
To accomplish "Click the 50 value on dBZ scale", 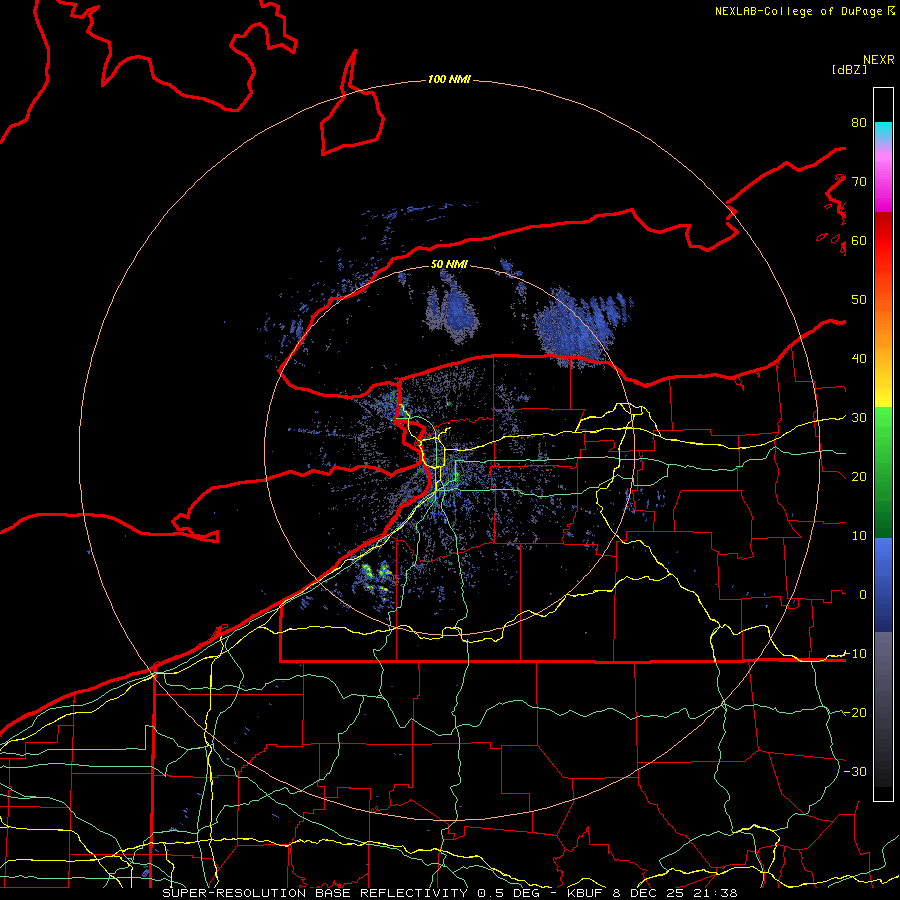I will tap(859, 300).
